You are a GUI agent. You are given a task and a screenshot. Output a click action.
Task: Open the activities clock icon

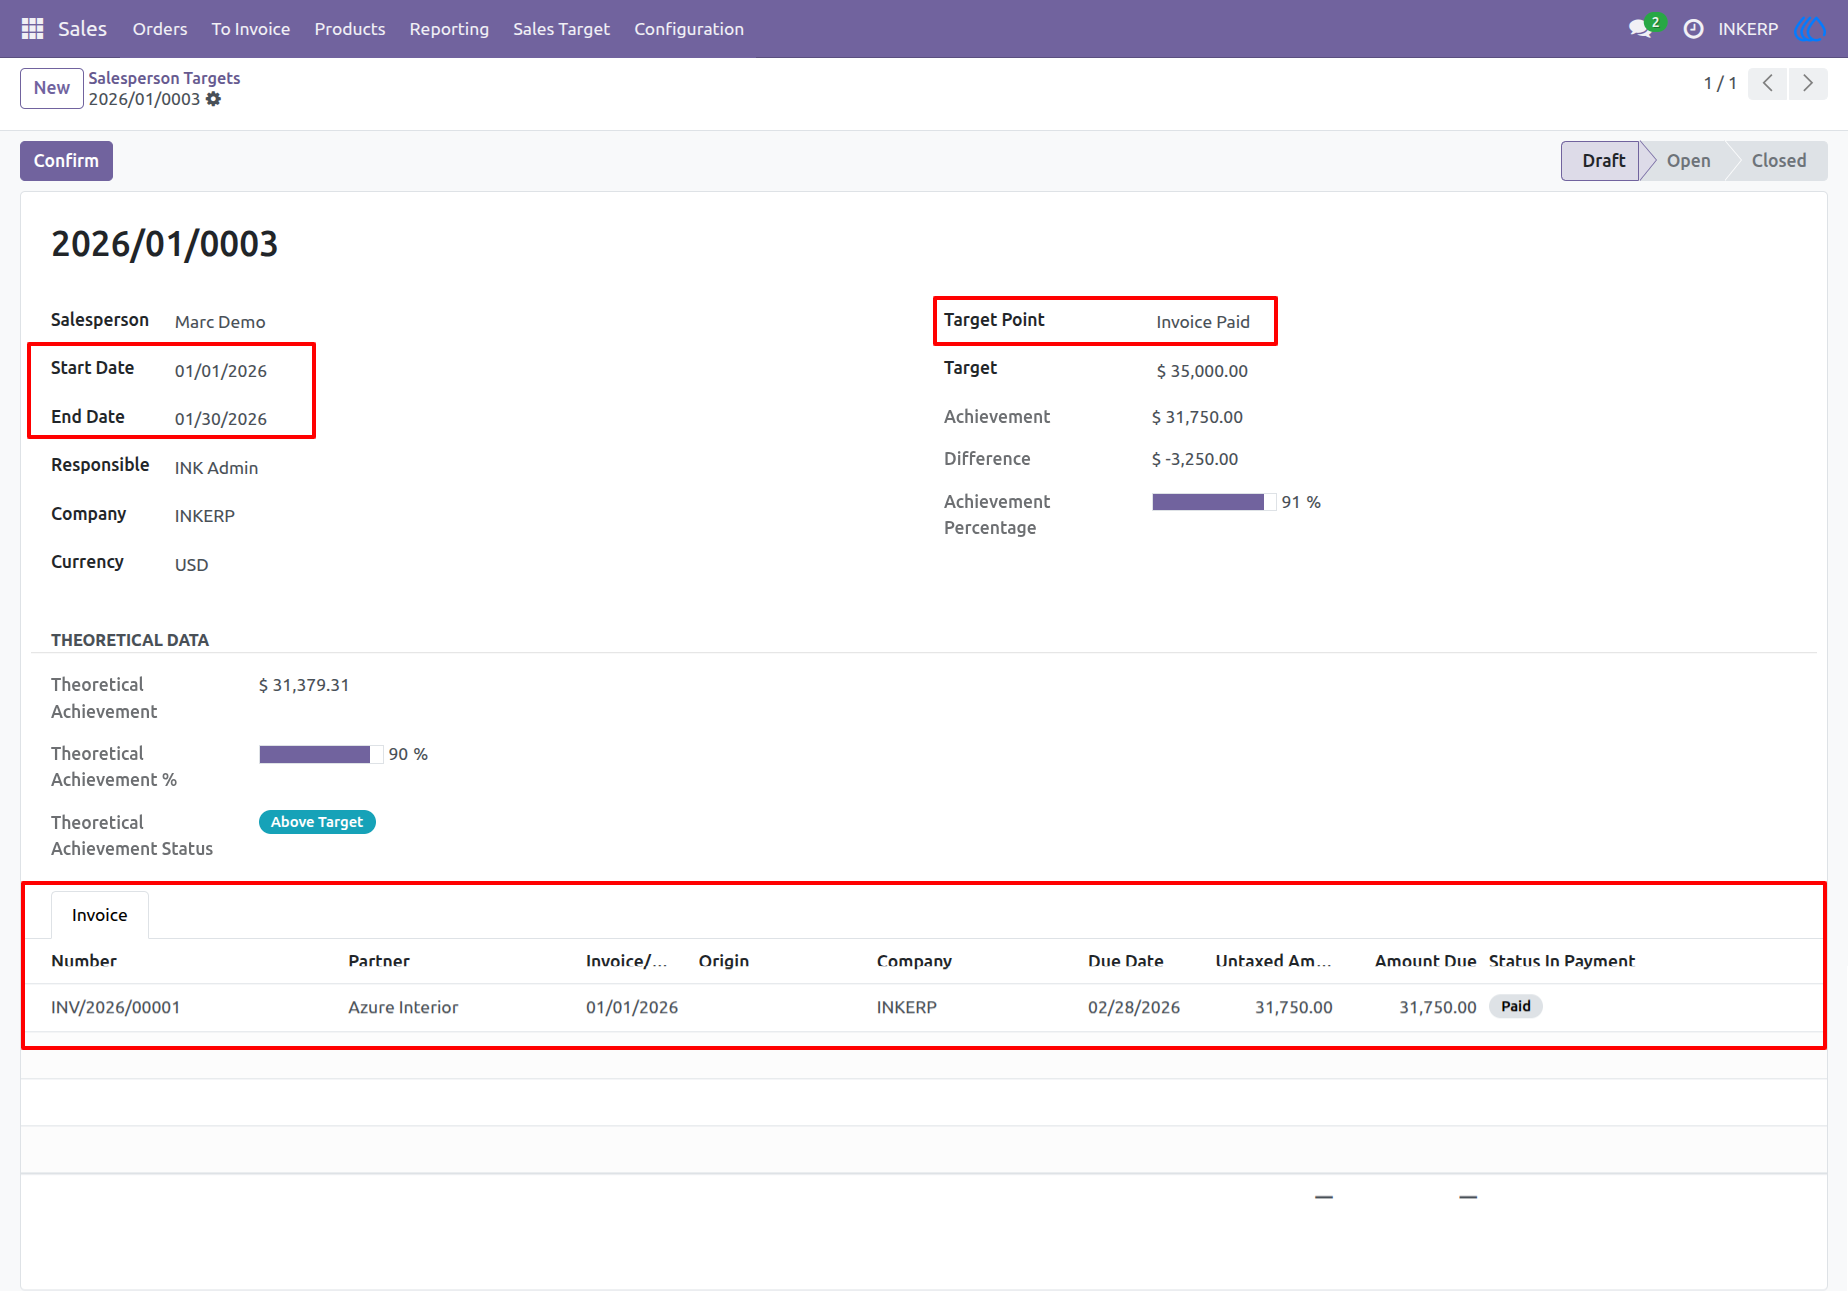[1693, 29]
